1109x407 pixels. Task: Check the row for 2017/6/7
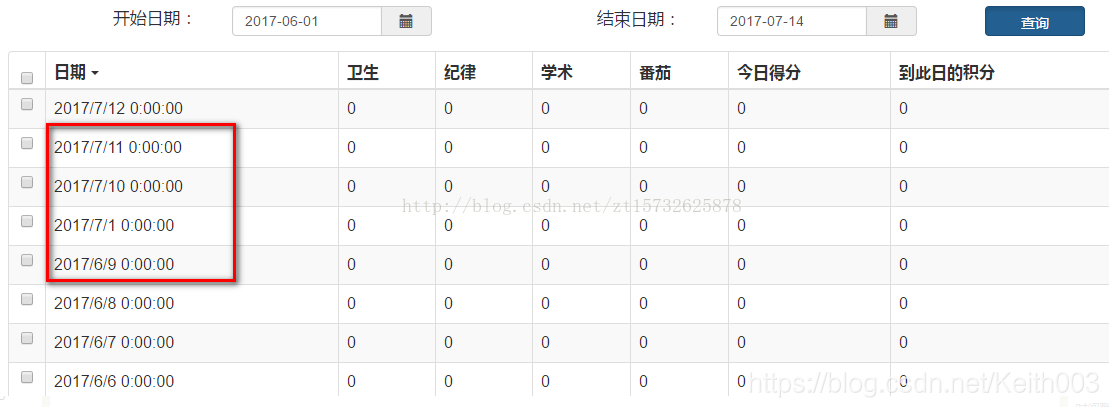(x=27, y=338)
